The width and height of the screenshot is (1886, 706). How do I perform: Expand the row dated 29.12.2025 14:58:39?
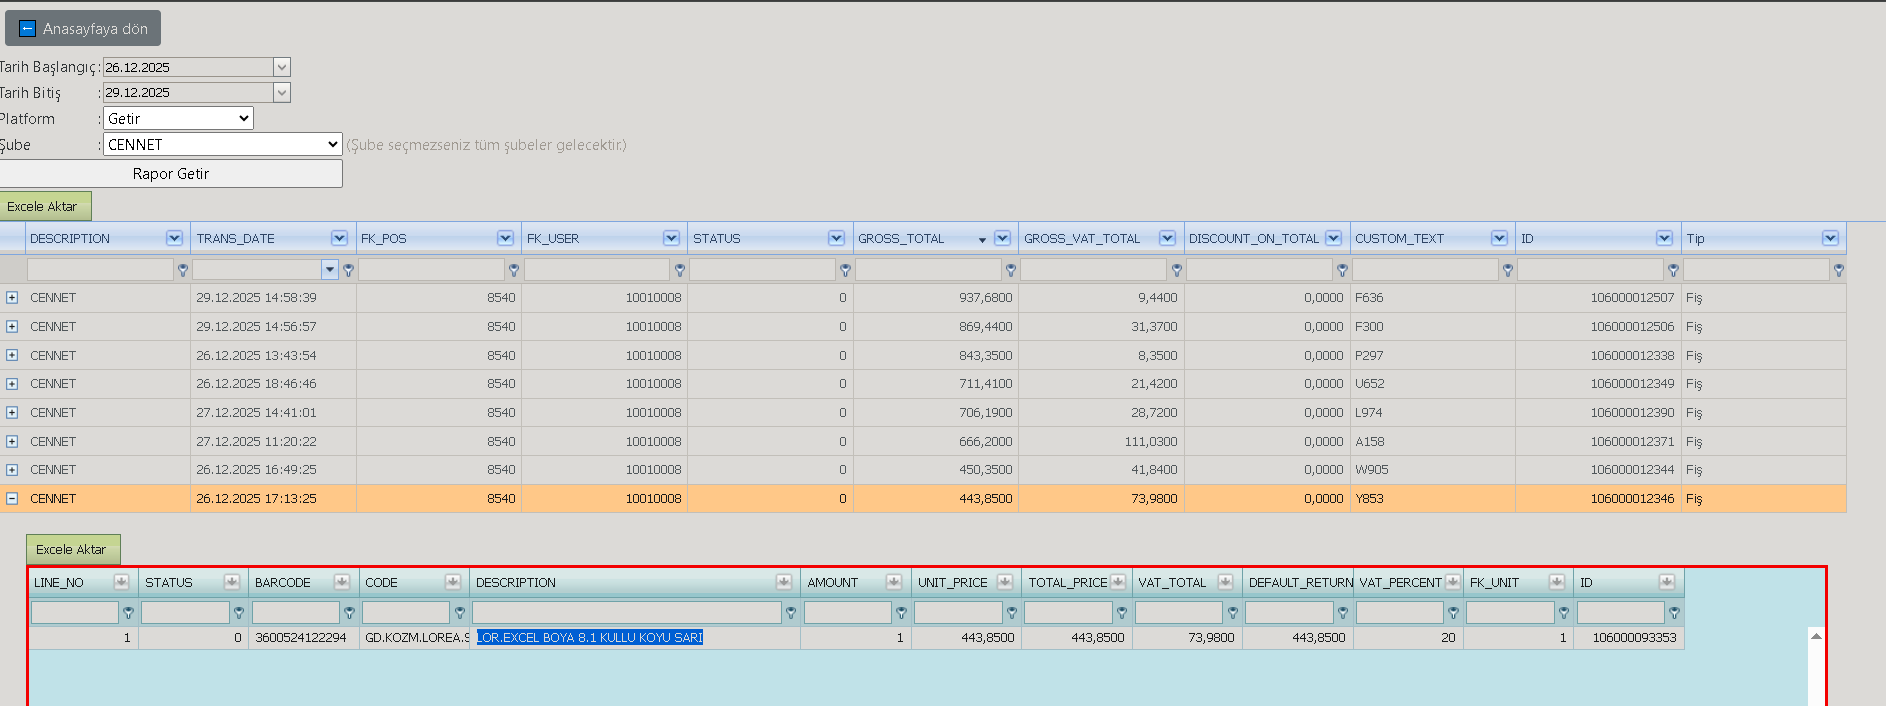[x=12, y=298]
